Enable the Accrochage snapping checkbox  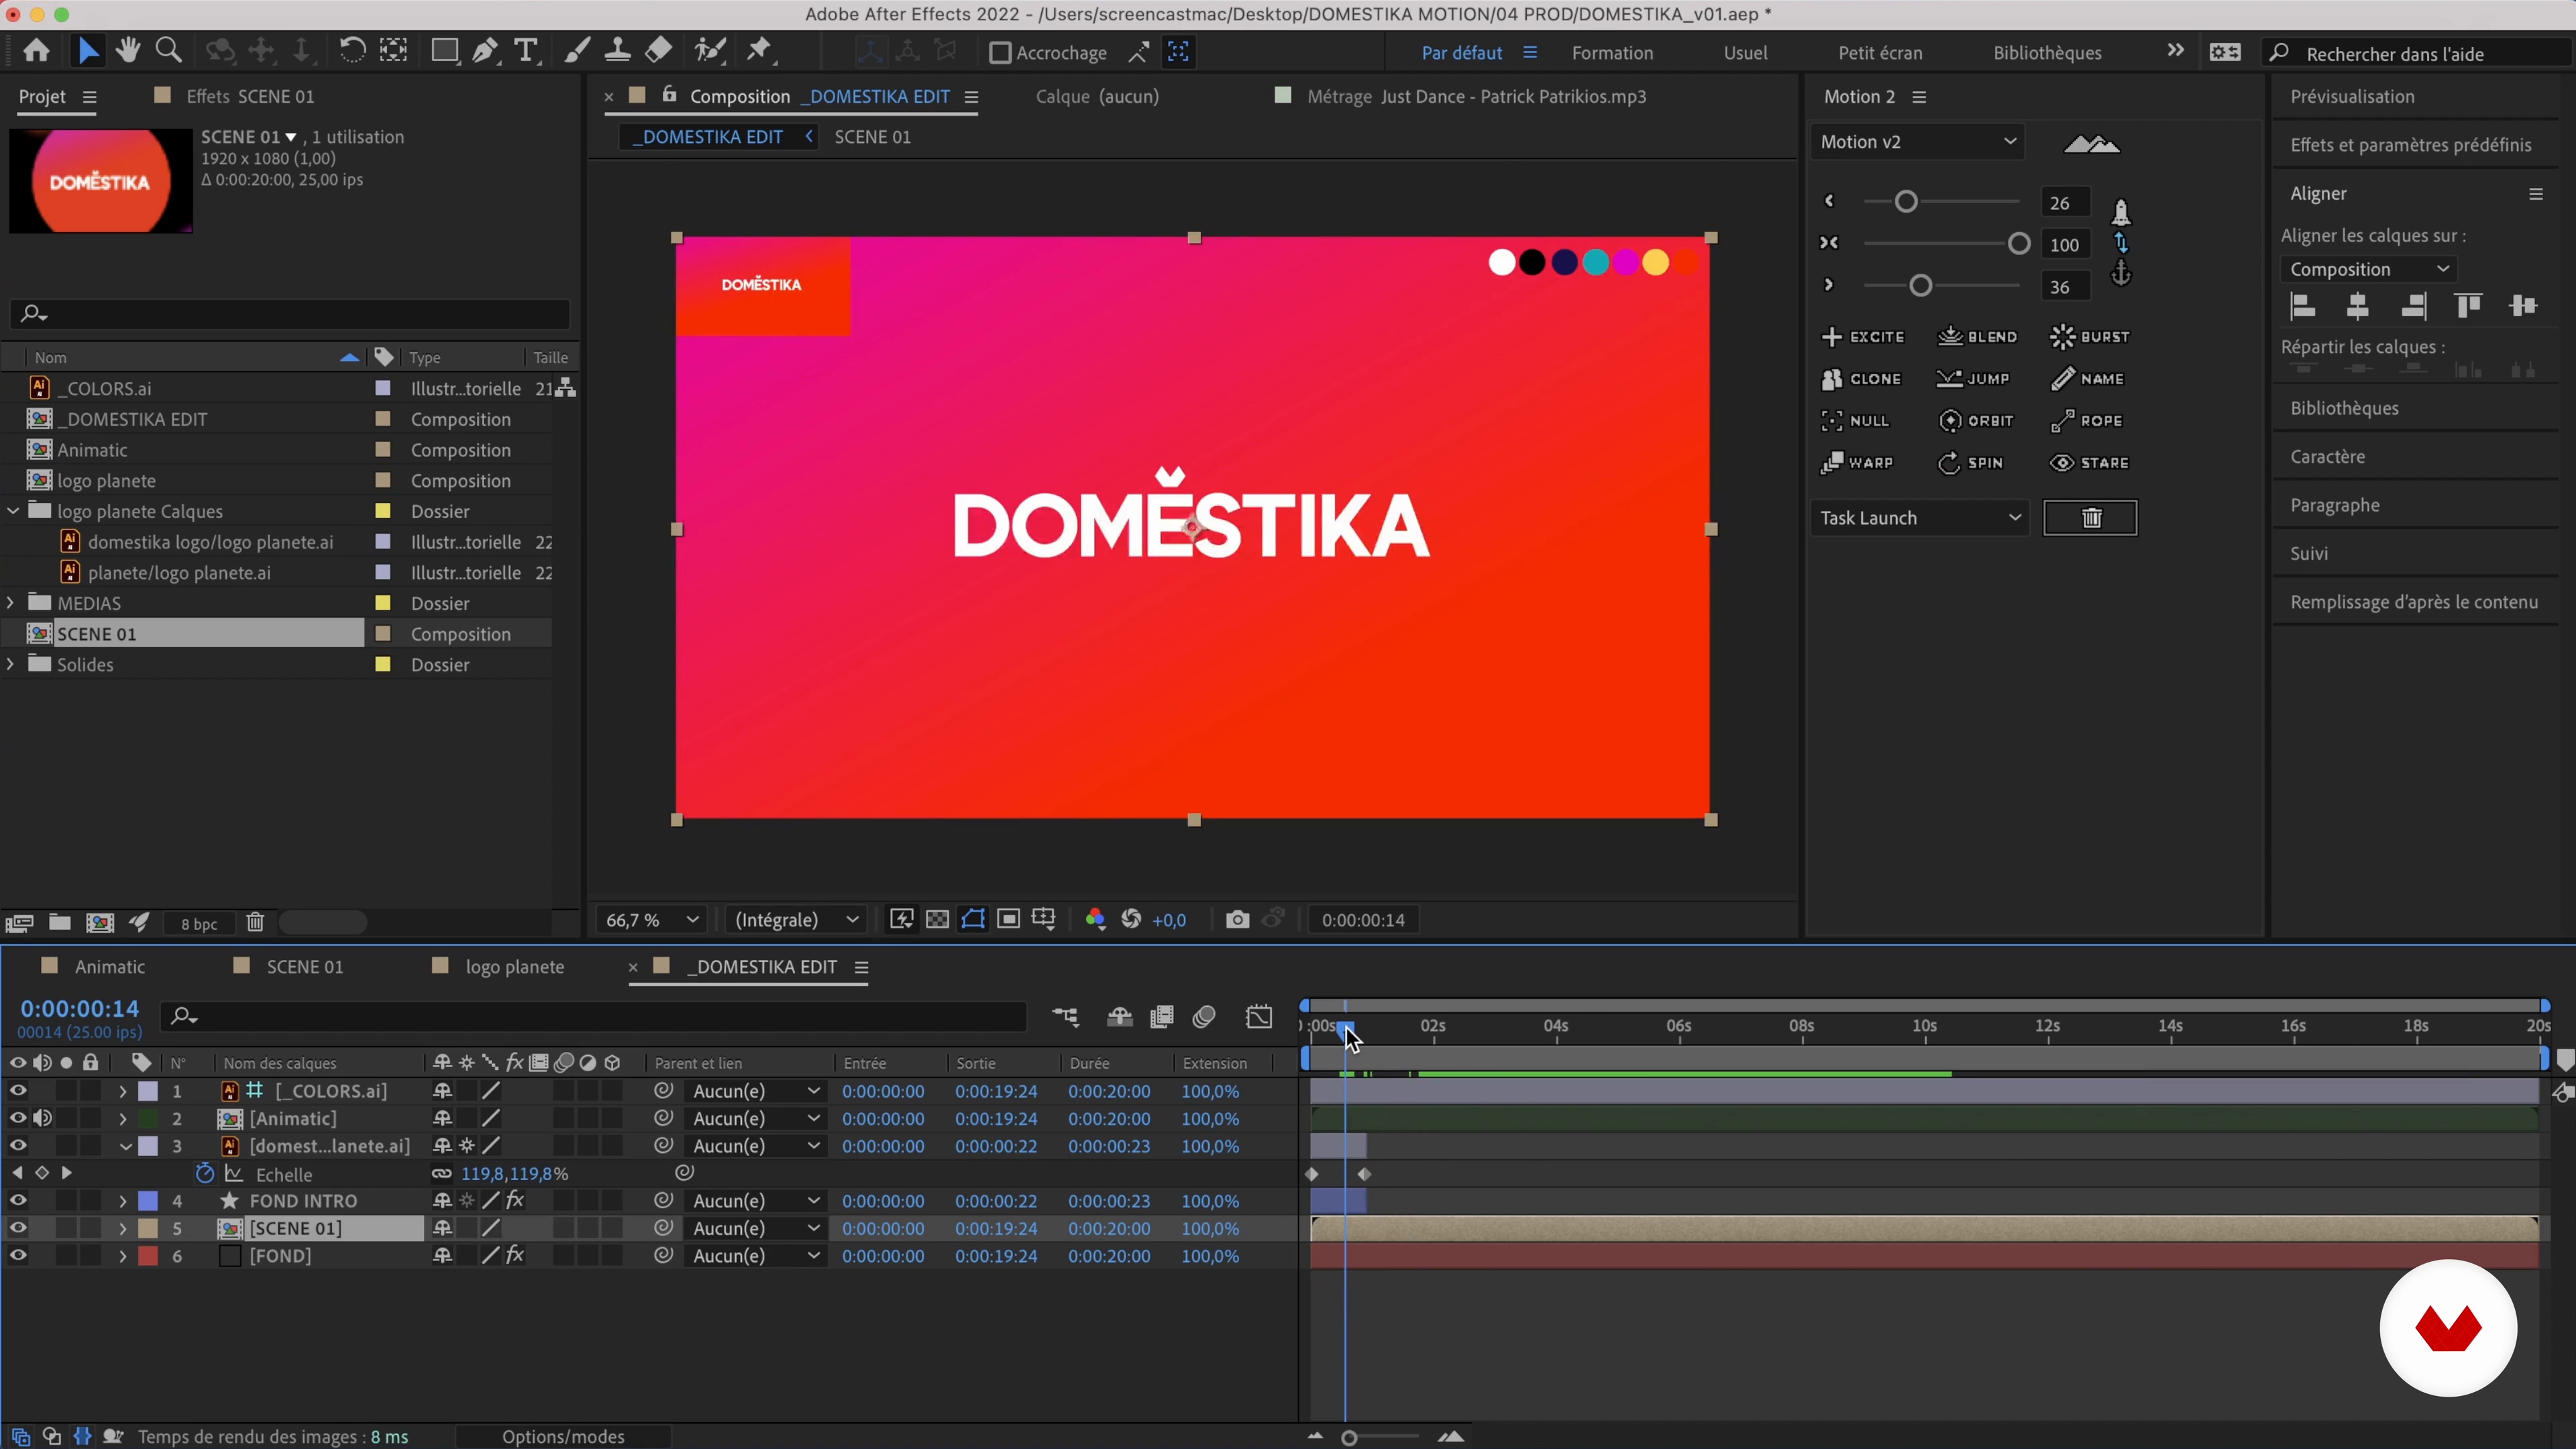[999, 53]
